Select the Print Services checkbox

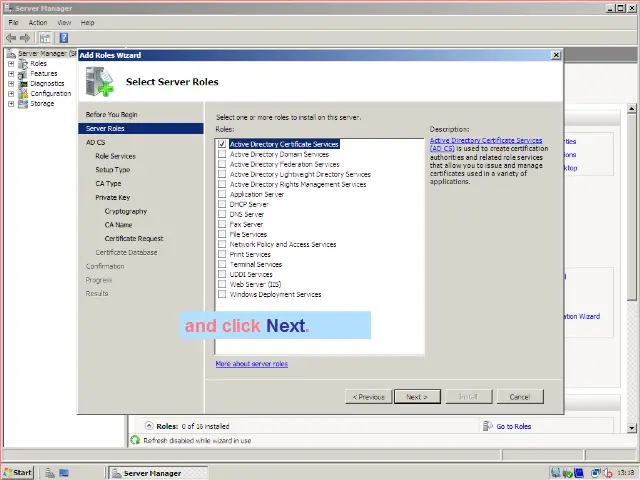tap(222, 254)
